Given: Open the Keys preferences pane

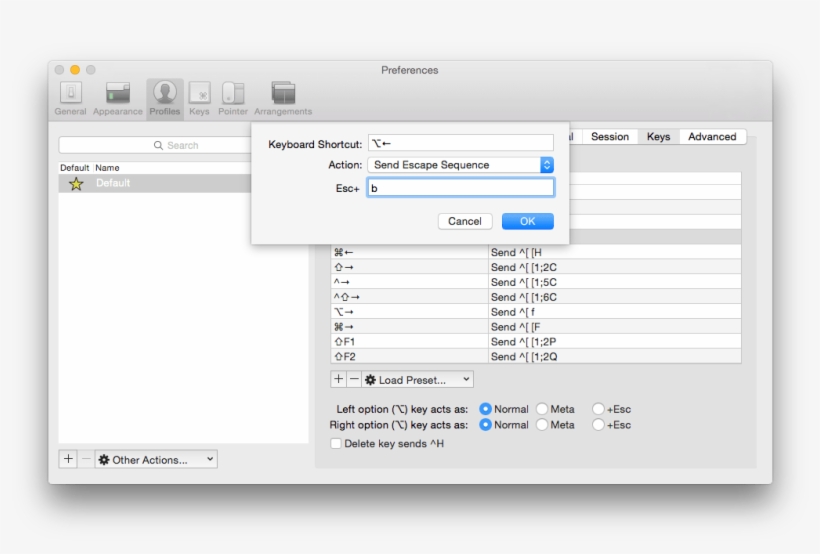Looking at the screenshot, I should coord(199,95).
